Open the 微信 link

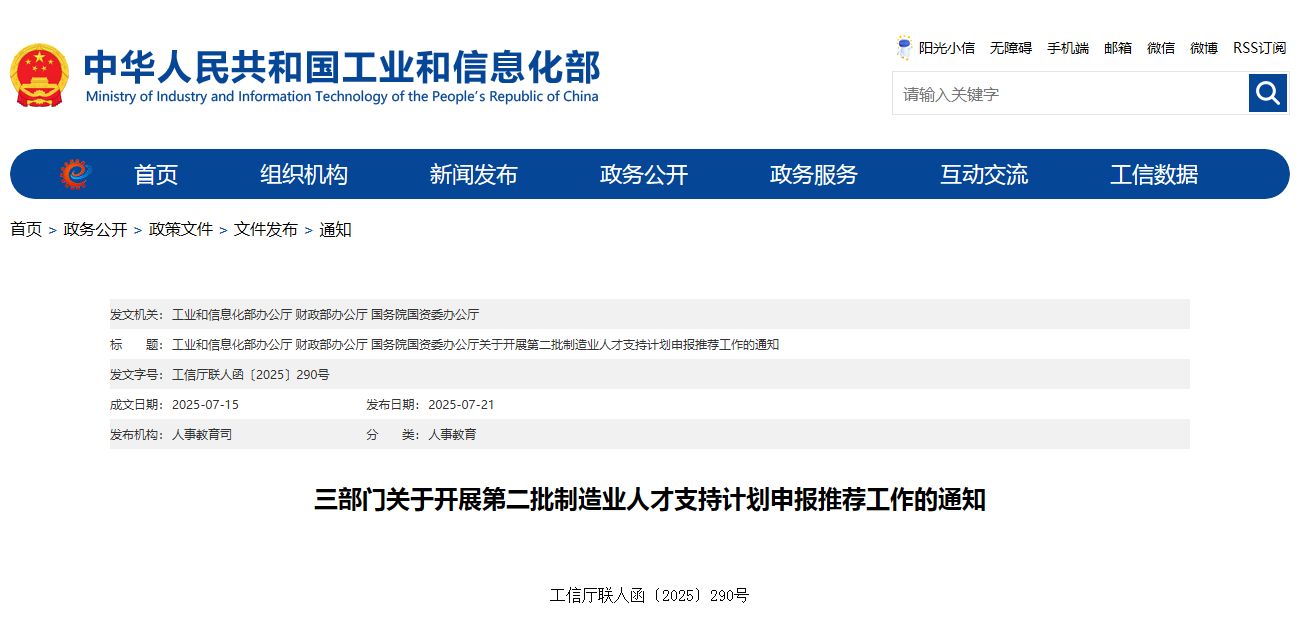[x=1160, y=47]
